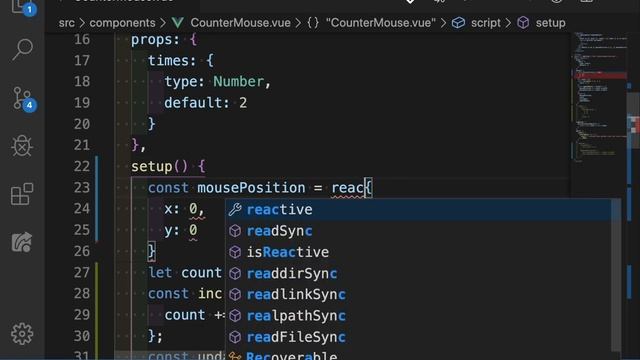Choose the reactive autocomplete suggestion
This screenshot has width=640, height=360.
tap(419, 210)
